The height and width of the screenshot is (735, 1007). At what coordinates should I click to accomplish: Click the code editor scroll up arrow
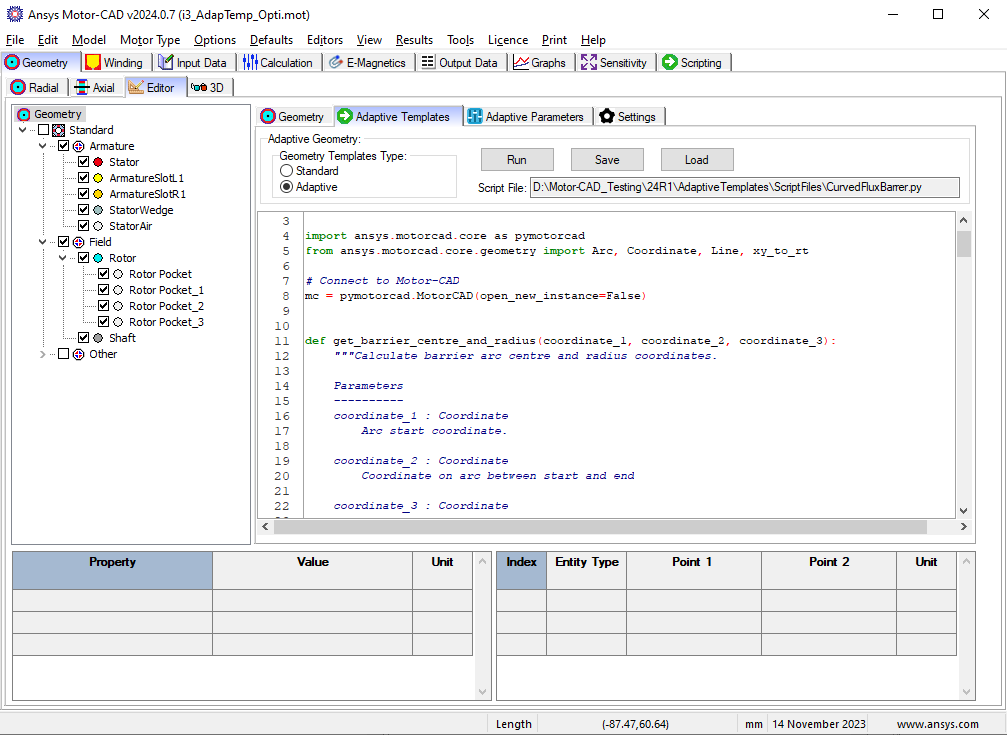(x=963, y=220)
